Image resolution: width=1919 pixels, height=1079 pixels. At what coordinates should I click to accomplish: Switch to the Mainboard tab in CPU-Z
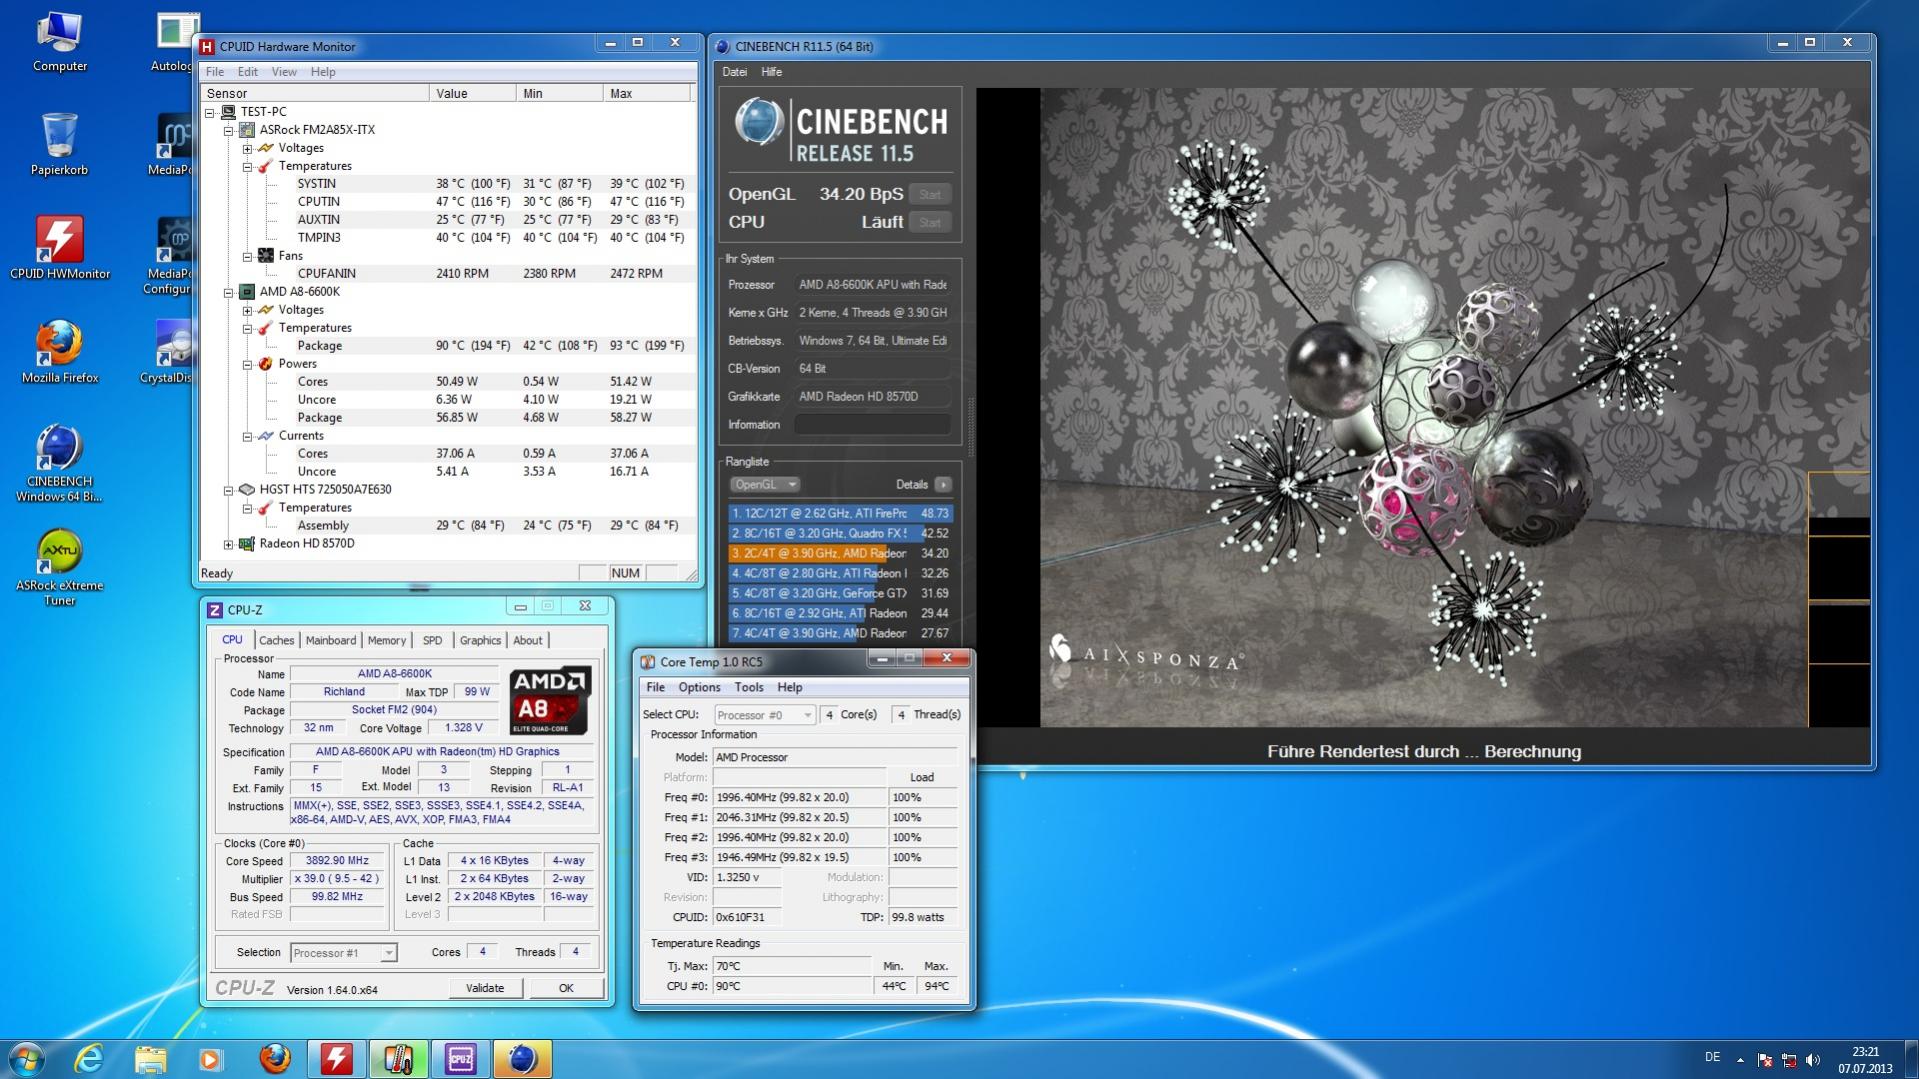[331, 641]
